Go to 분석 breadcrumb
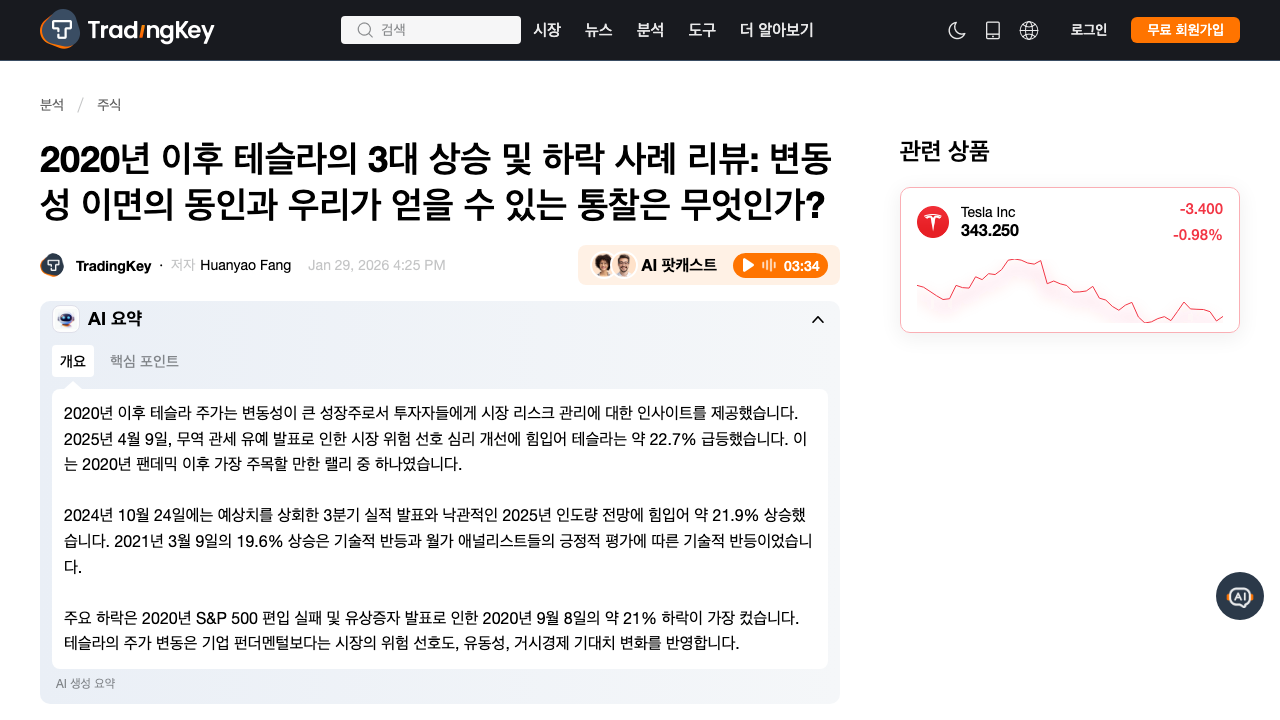Viewport: 1280px width, 720px height. coord(52,105)
